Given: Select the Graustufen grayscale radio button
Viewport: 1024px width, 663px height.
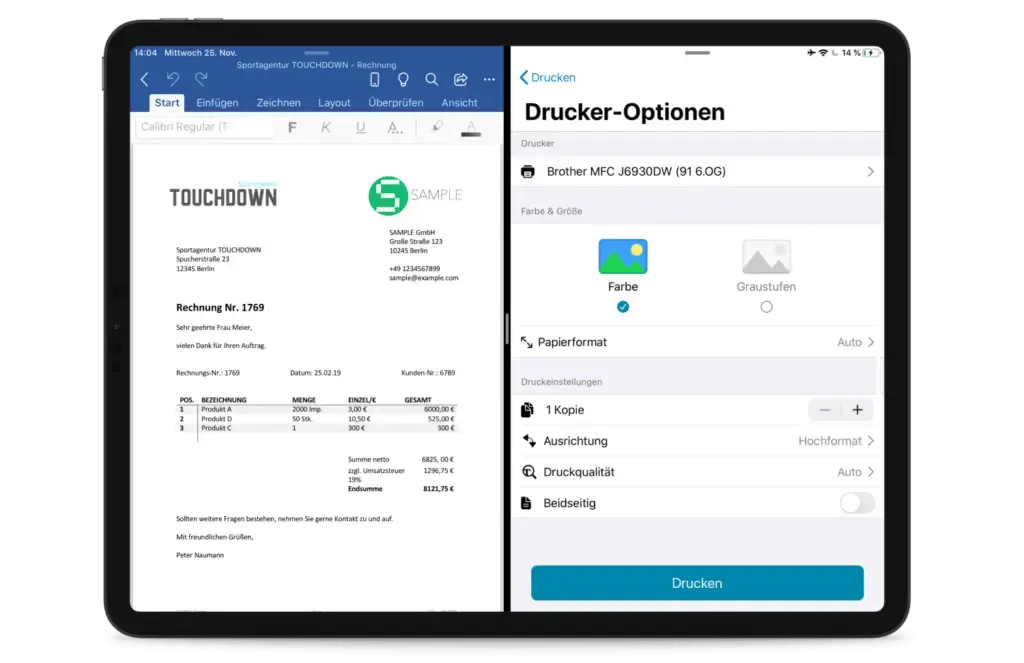Looking at the screenshot, I should (766, 307).
